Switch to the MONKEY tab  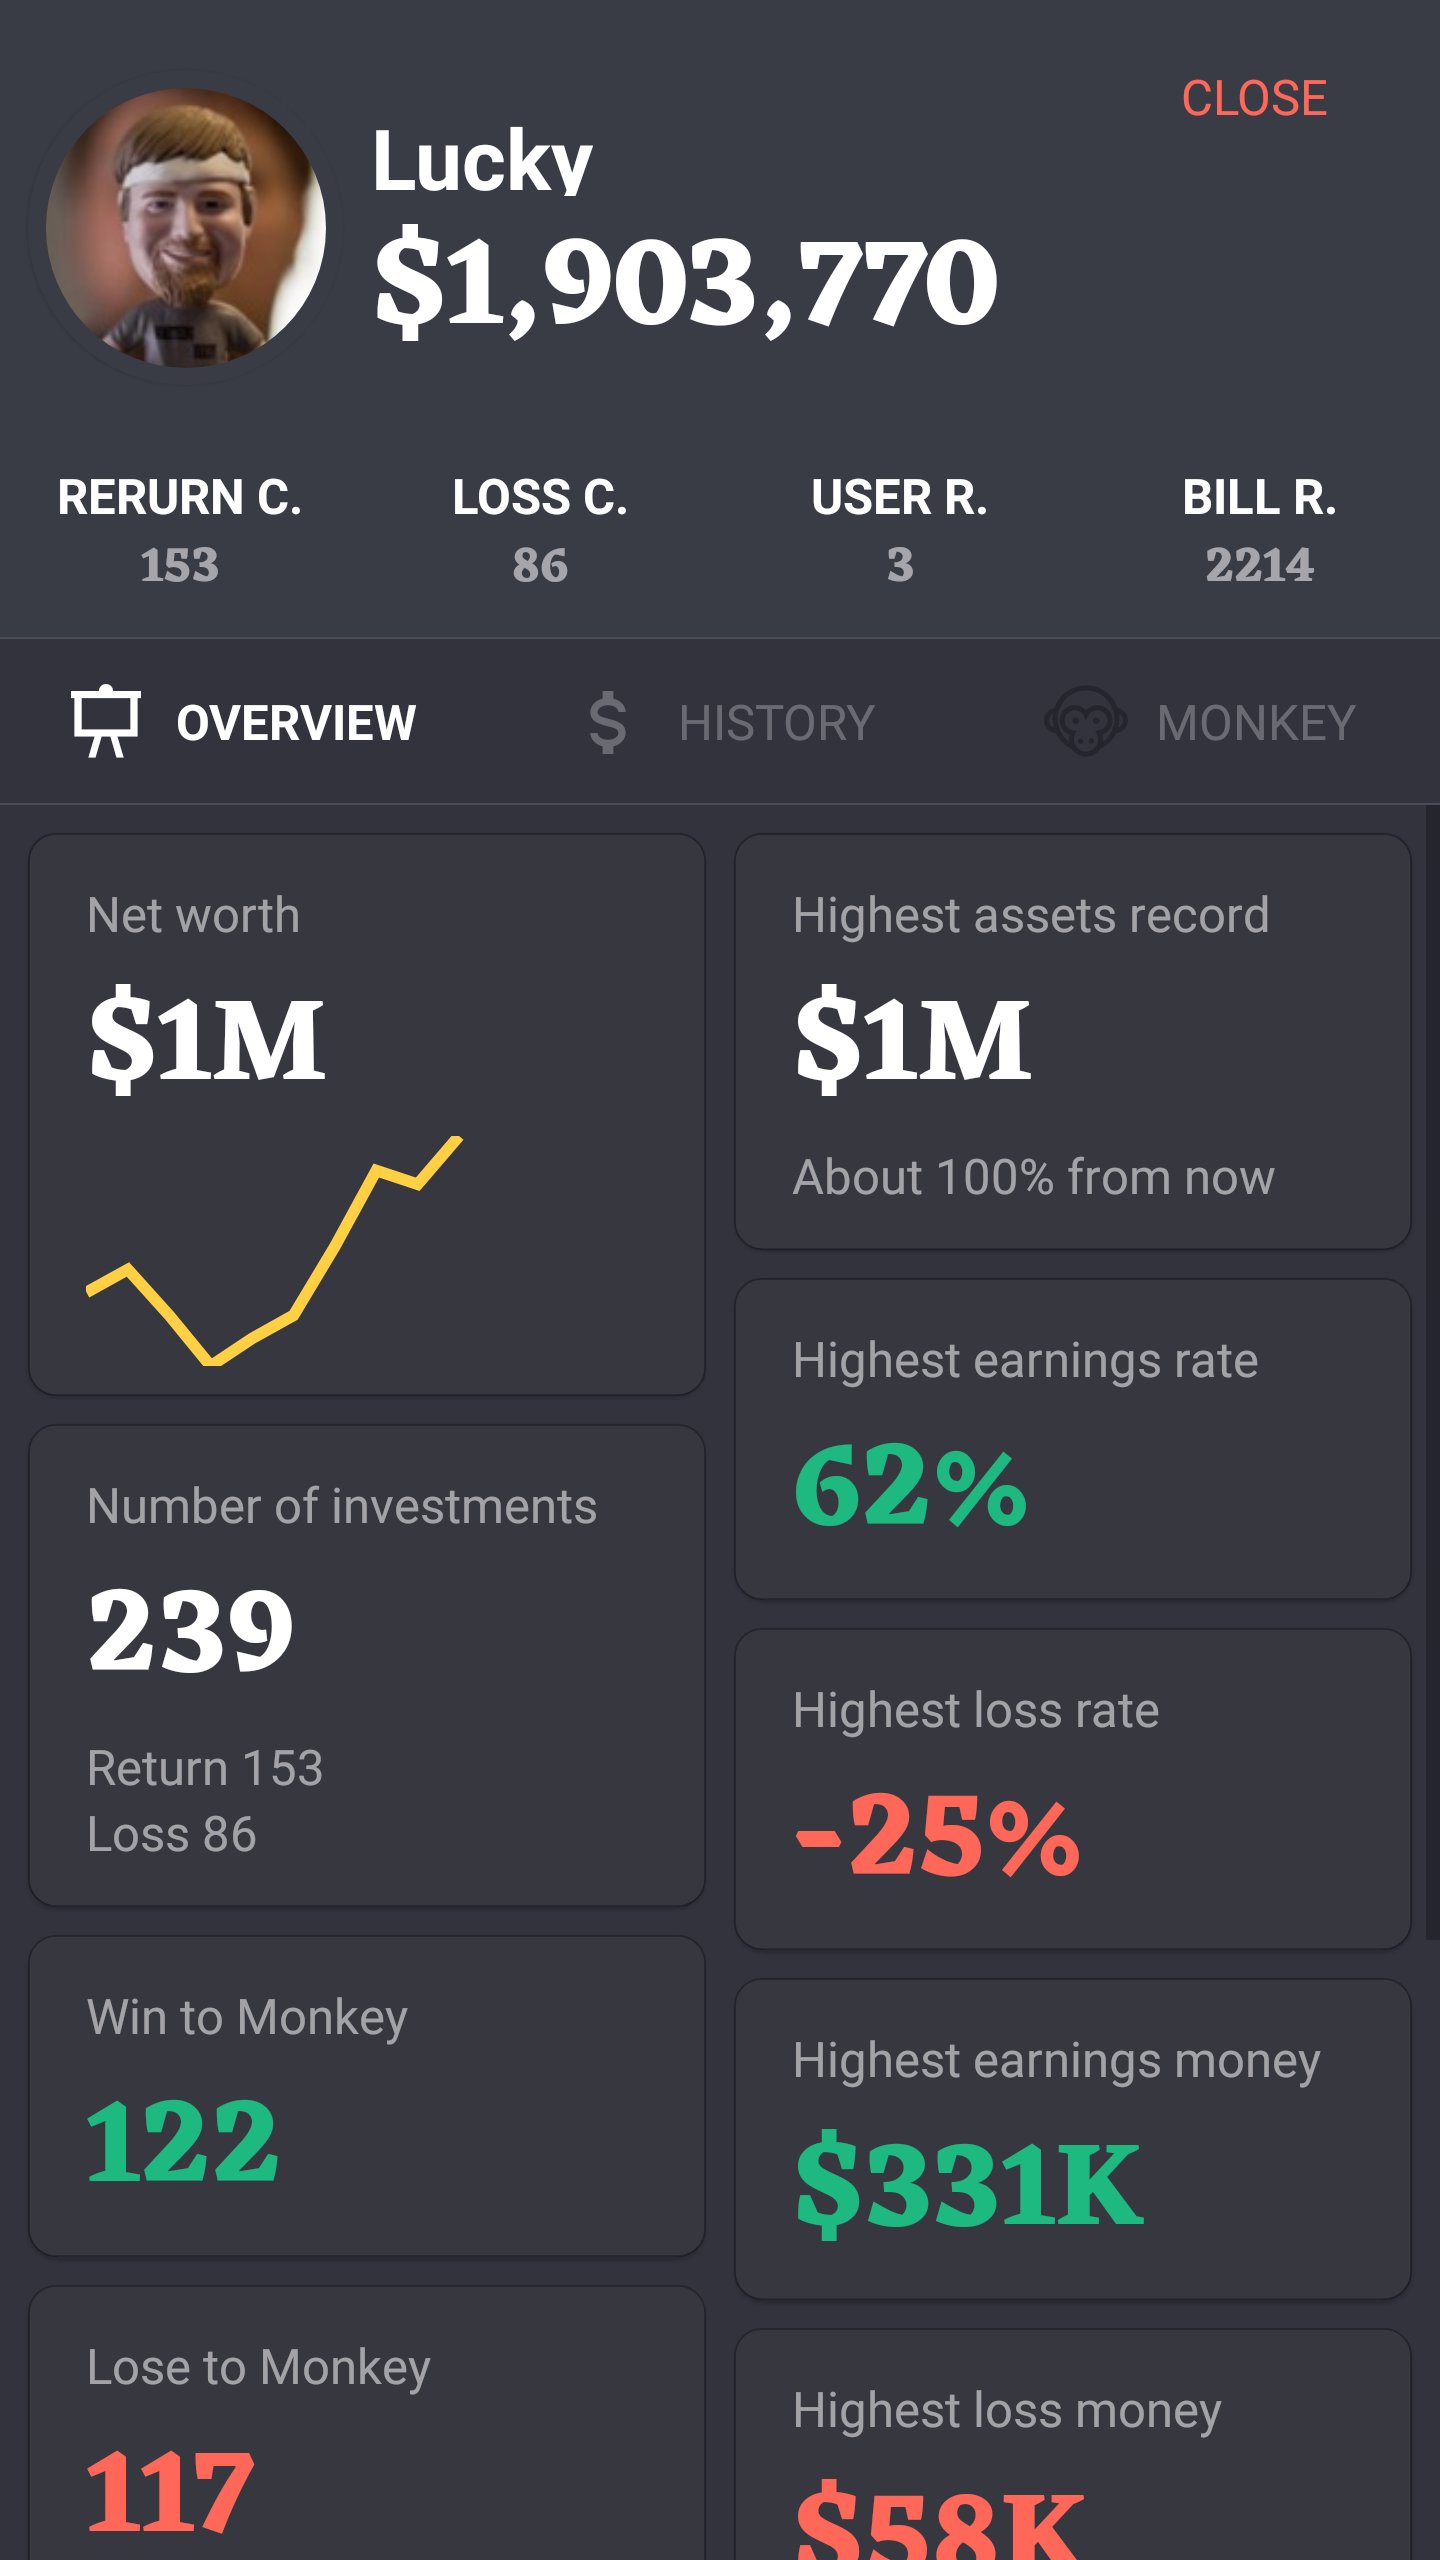pyautogui.click(x=1255, y=723)
